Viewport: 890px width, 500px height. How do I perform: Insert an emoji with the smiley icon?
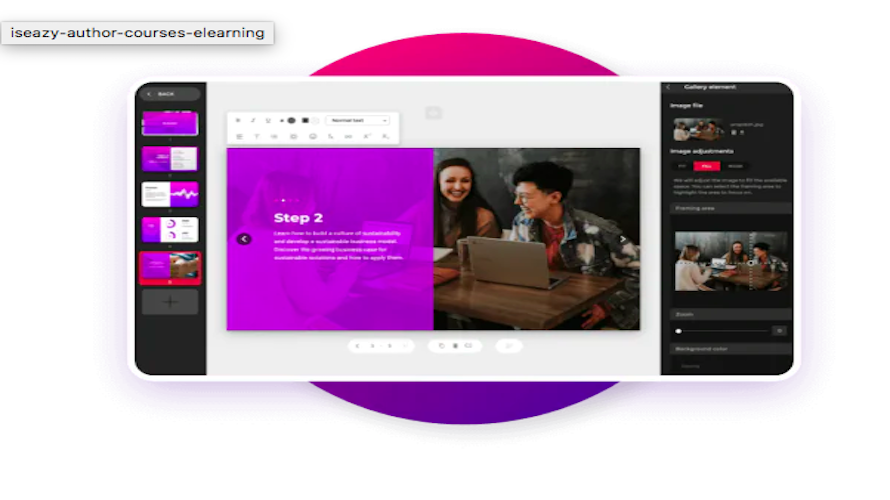click(x=313, y=136)
